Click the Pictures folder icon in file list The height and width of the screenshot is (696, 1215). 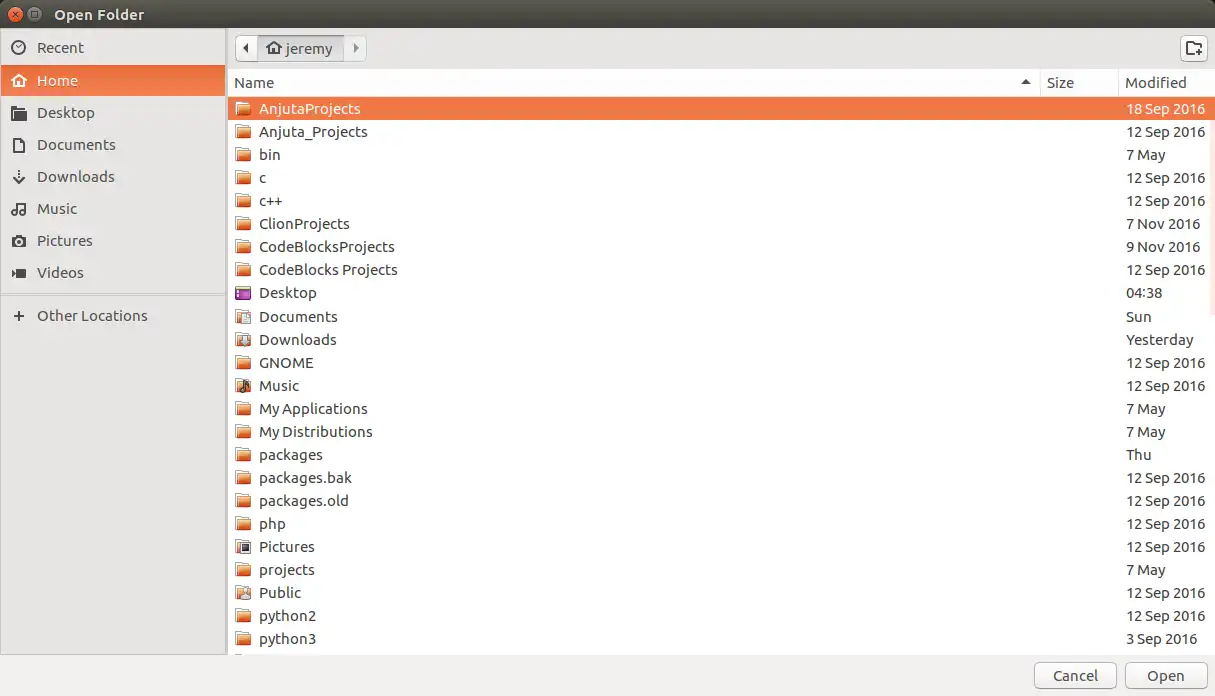pos(243,547)
